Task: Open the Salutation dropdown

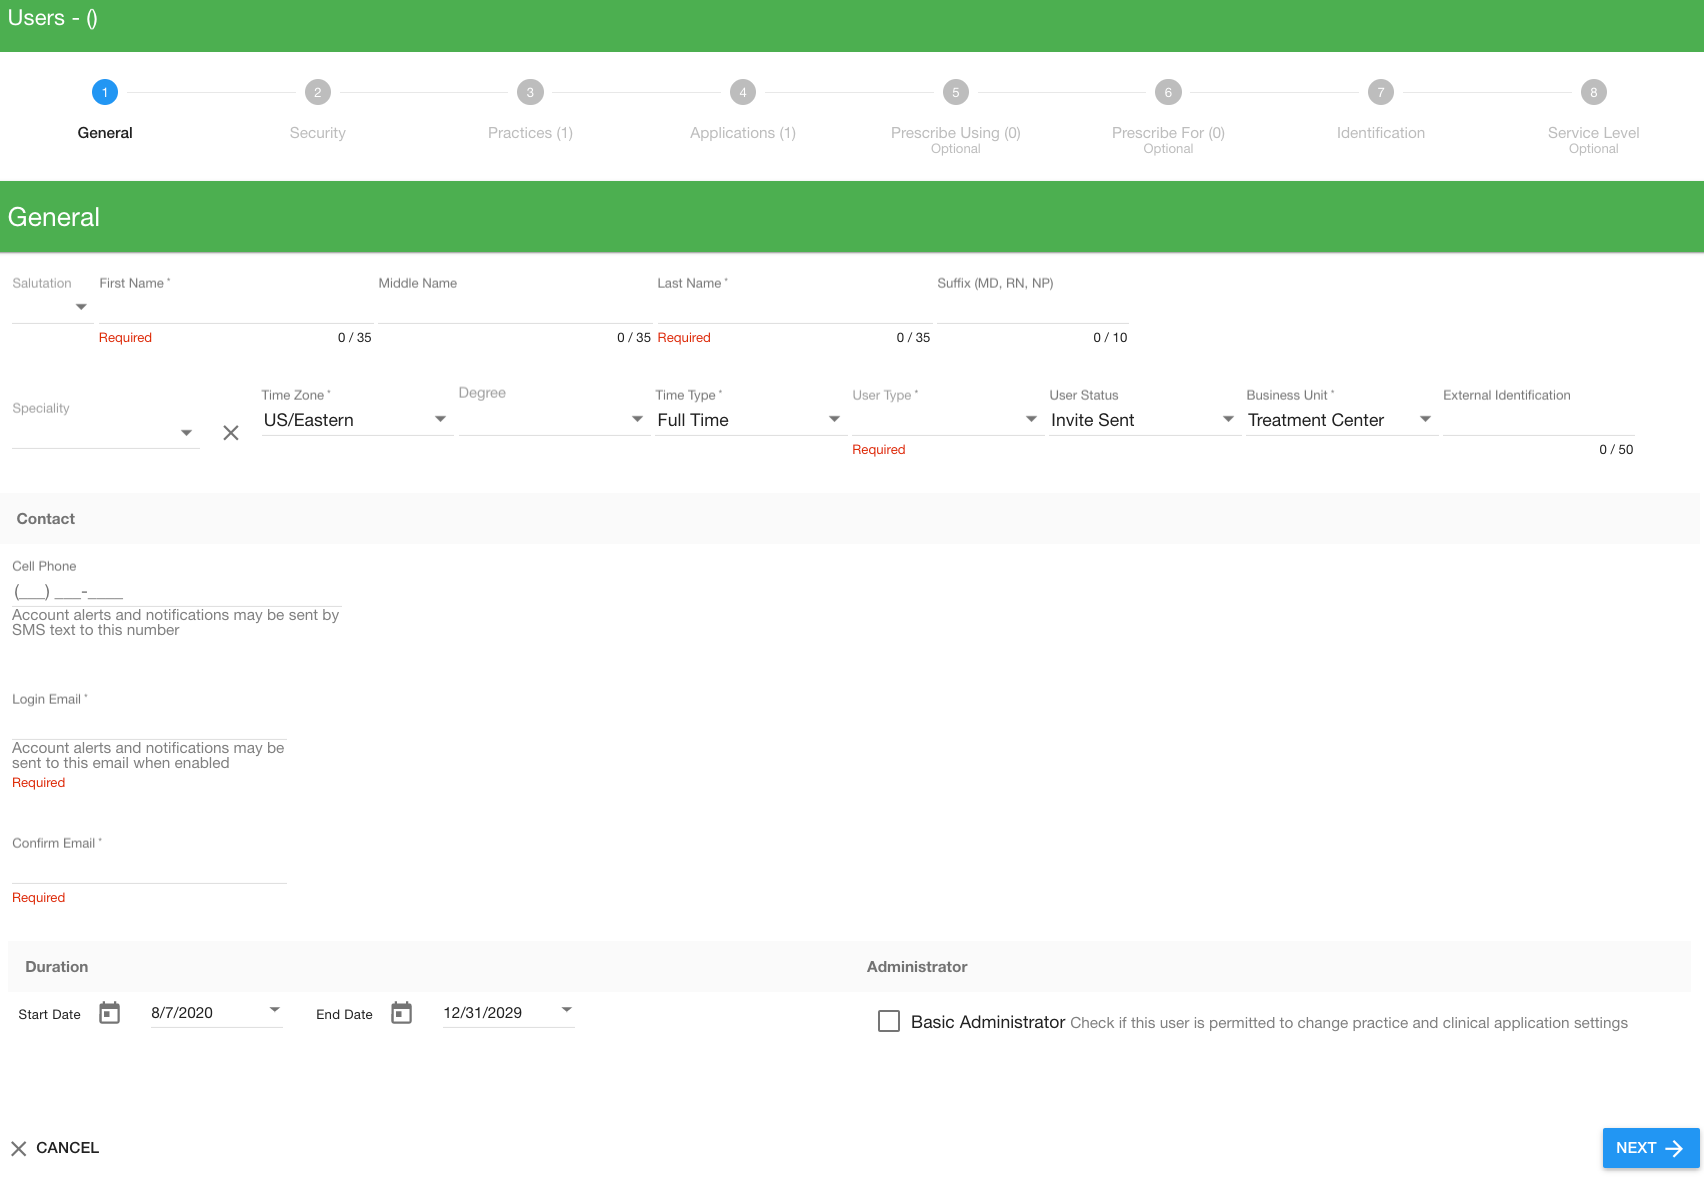Action: (52, 307)
